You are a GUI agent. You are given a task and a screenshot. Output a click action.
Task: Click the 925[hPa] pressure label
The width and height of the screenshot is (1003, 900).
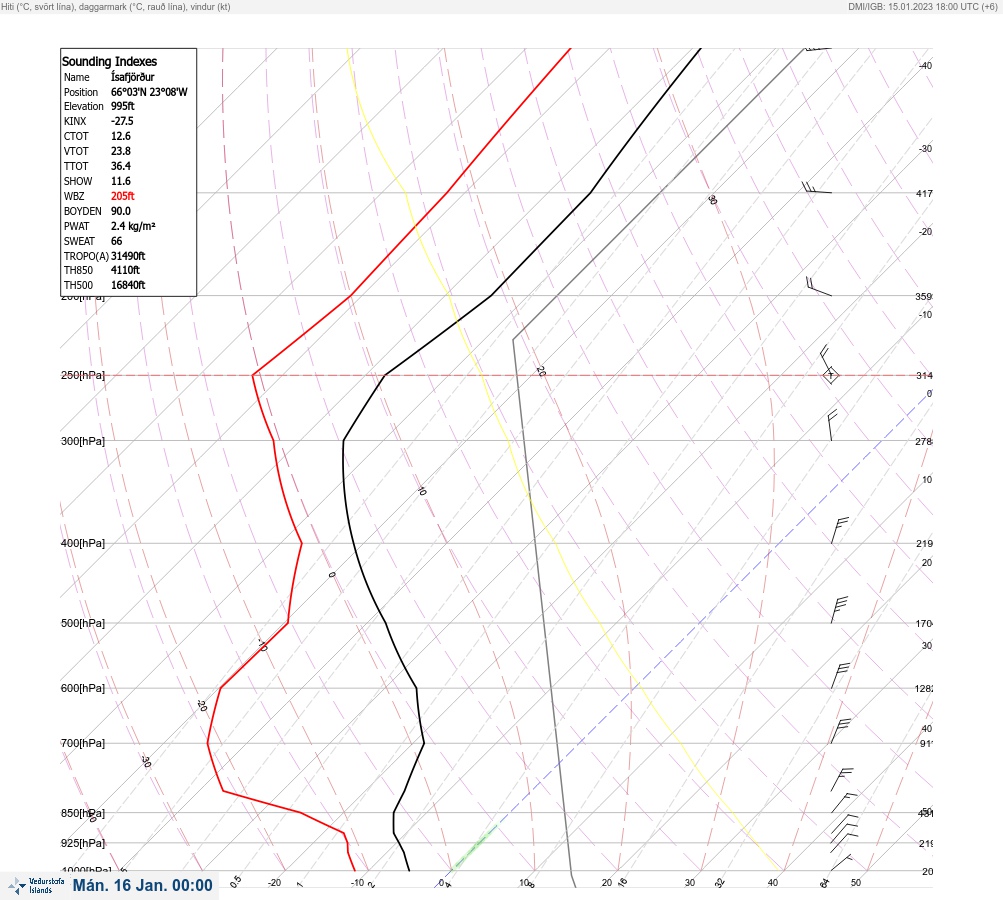83,843
